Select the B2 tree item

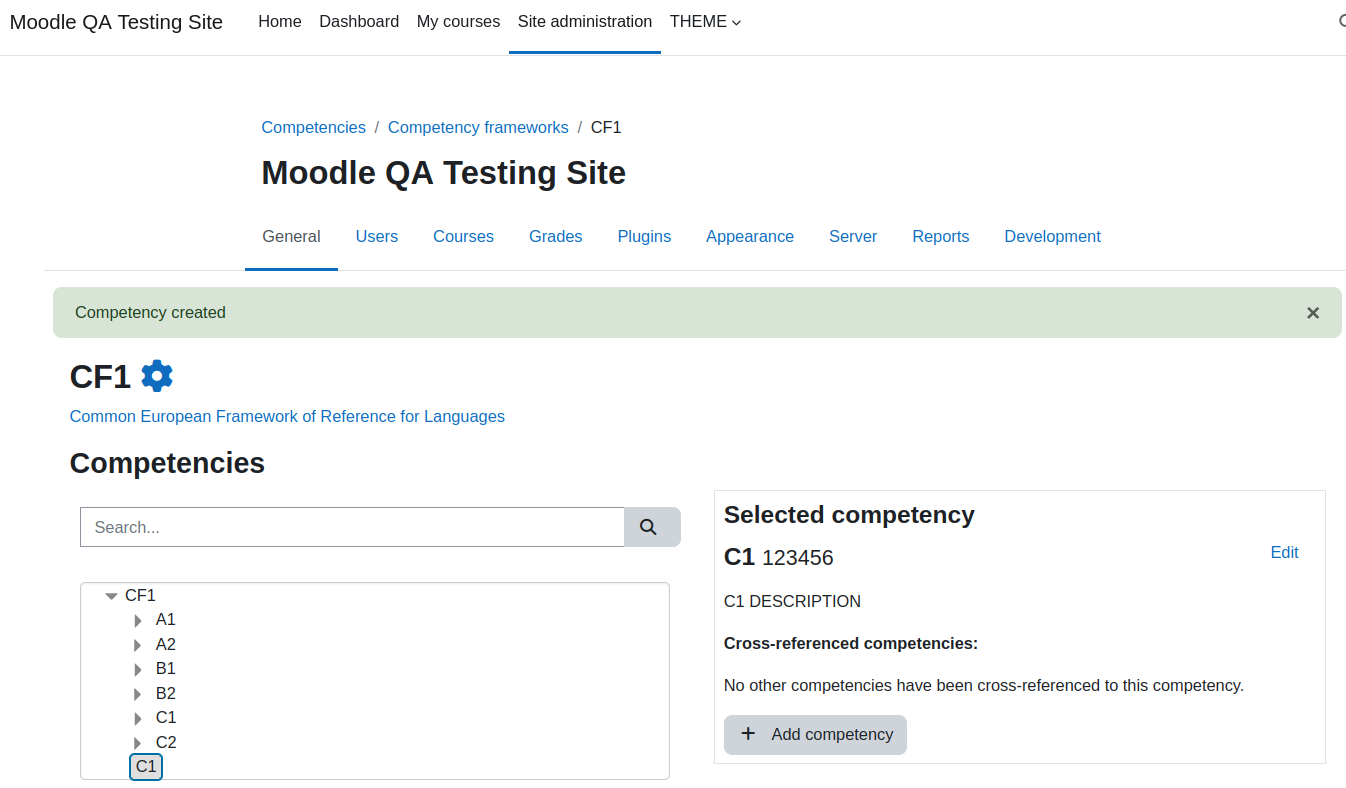tap(166, 693)
